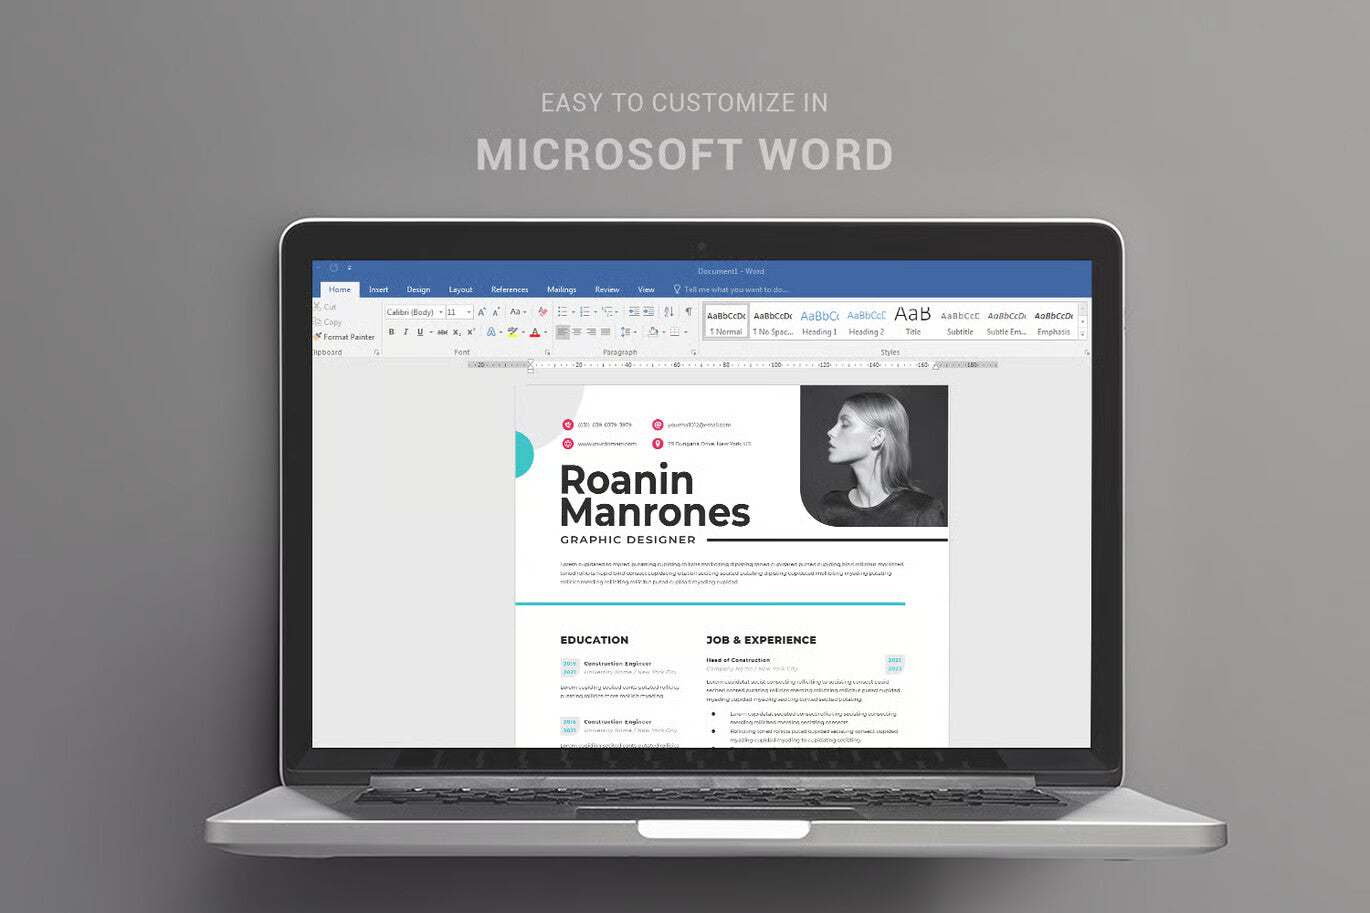Image resolution: width=1370 pixels, height=913 pixels.
Task: Click the Sort icon in Paragraph group
Action: 669,312
